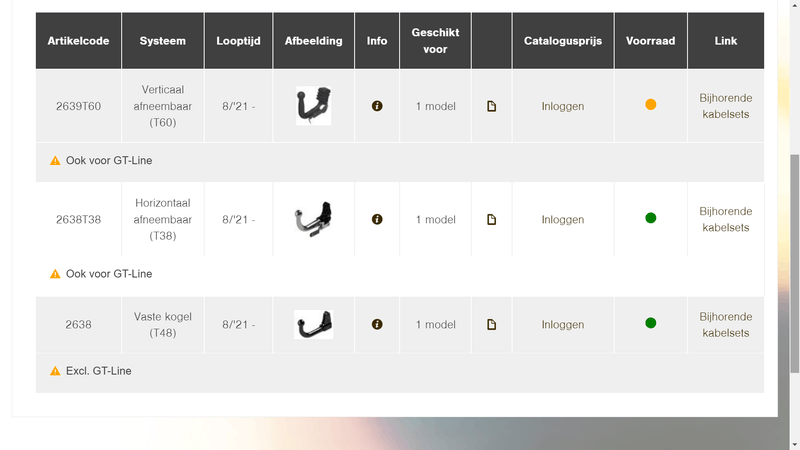Click the info icon for article 2639T60
The width and height of the screenshot is (800, 450).
(377, 105)
